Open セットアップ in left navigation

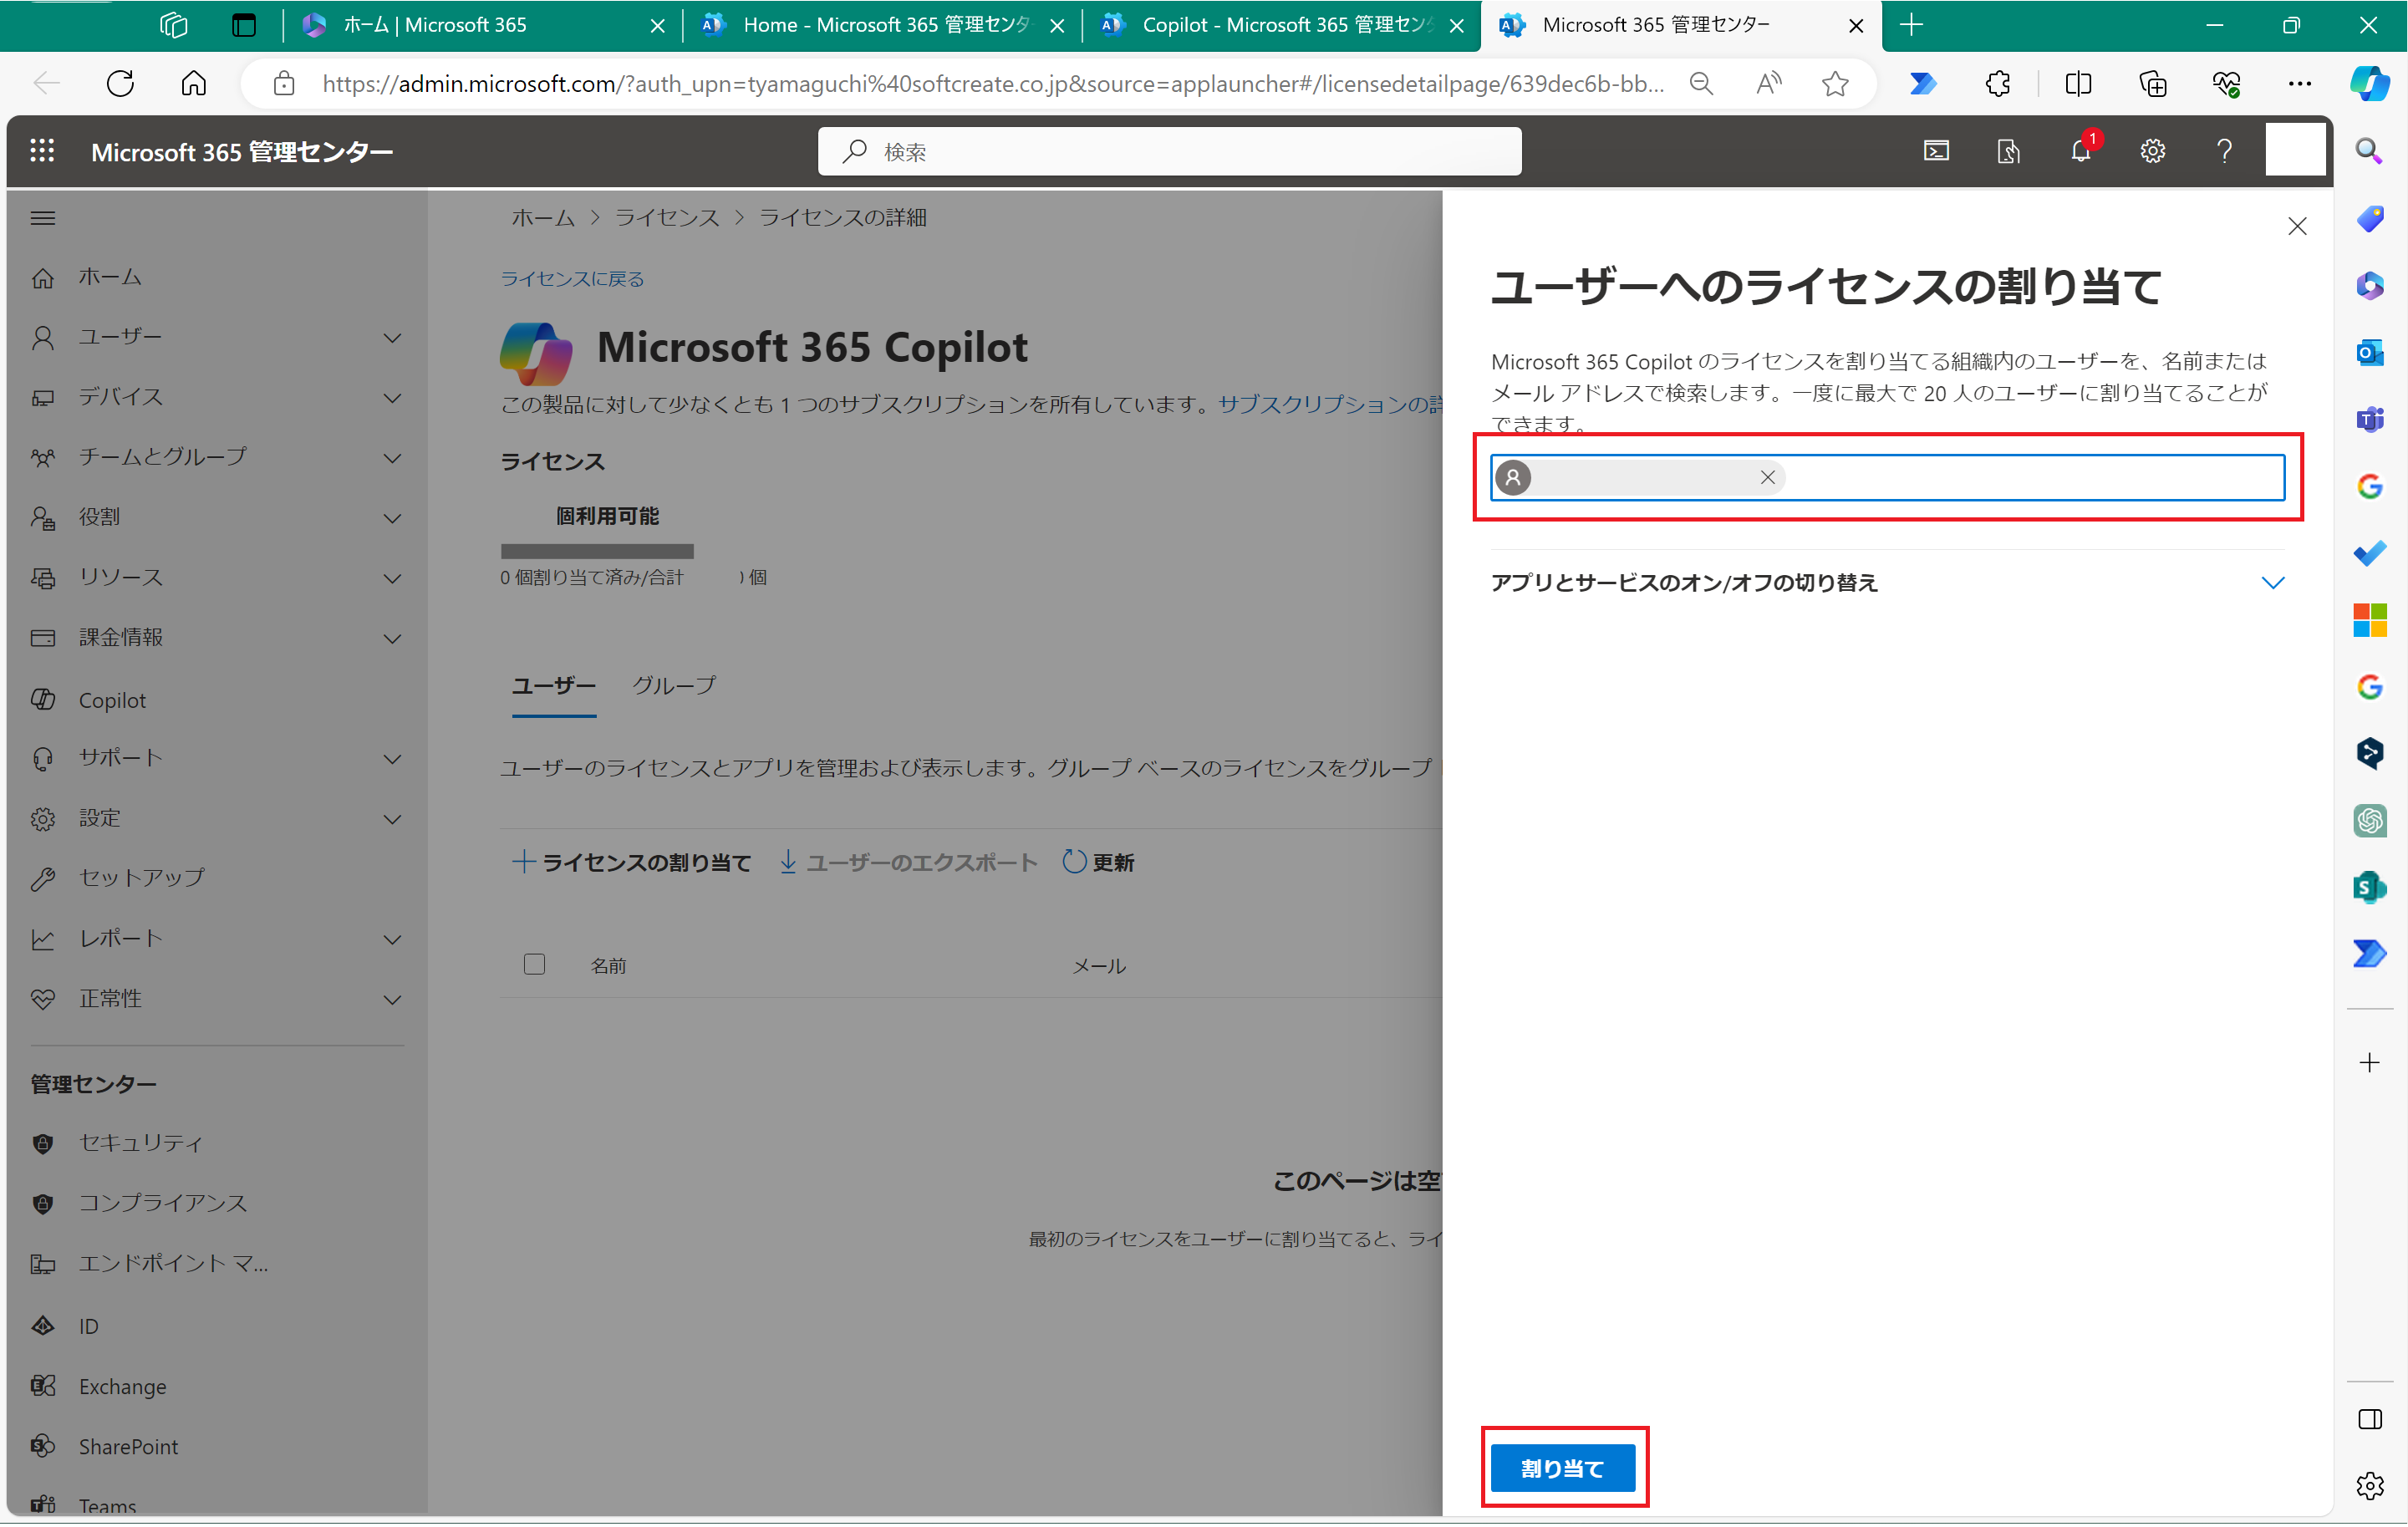click(141, 878)
